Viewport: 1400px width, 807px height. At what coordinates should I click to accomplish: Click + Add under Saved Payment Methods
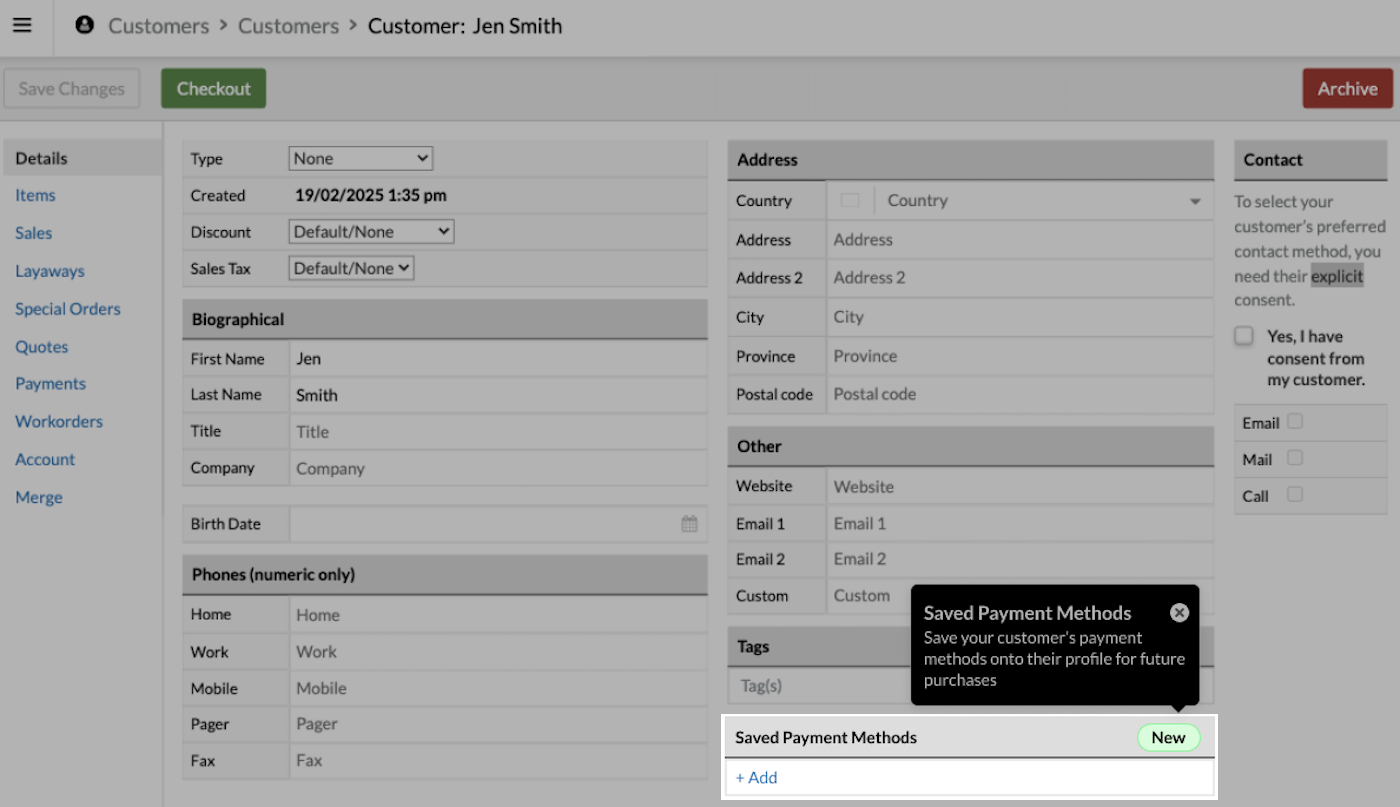(756, 778)
